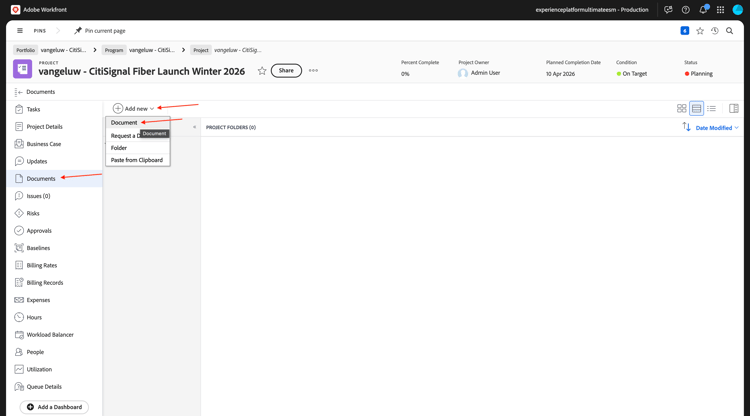Open Date Modified sort dropdown
Viewport: 750px width, 416px height.
coord(717,128)
